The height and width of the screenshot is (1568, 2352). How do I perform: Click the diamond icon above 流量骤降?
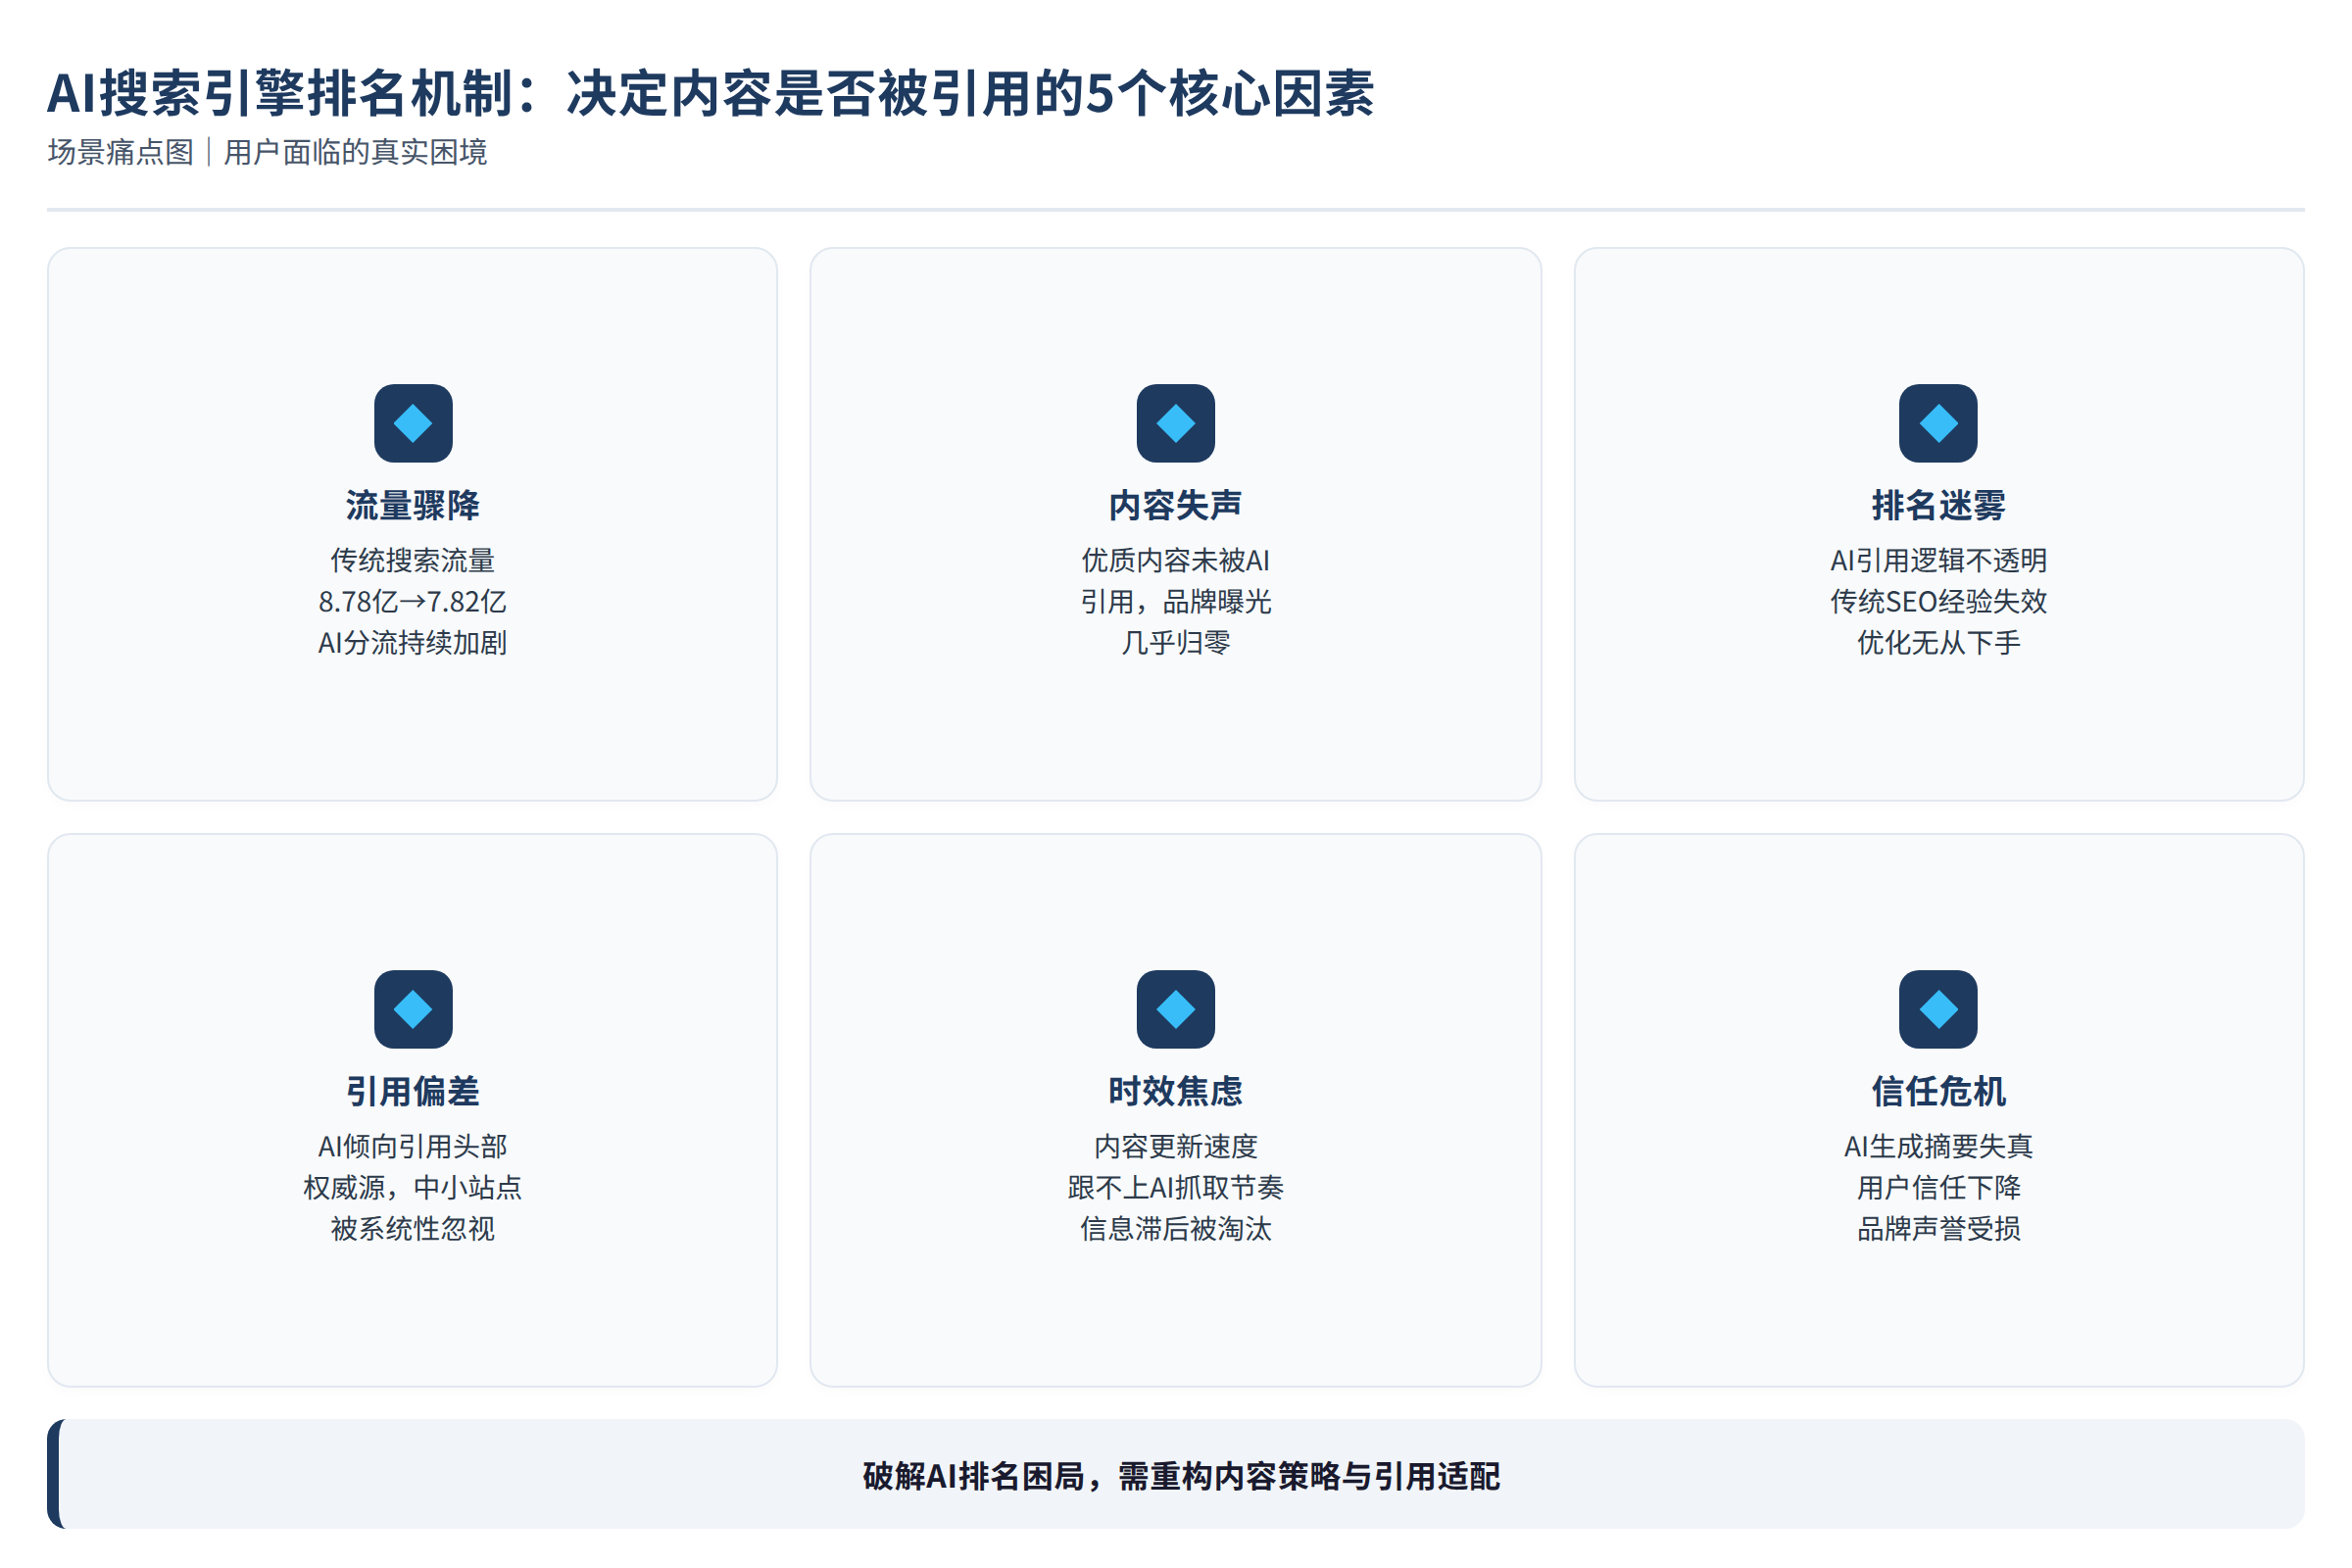tap(413, 423)
